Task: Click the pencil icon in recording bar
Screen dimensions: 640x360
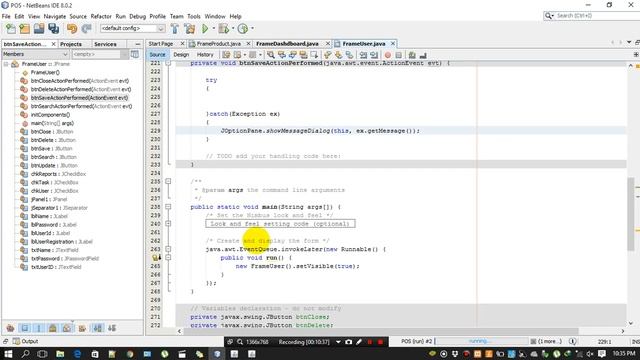Action: pyautogui.click(x=359, y=342)
